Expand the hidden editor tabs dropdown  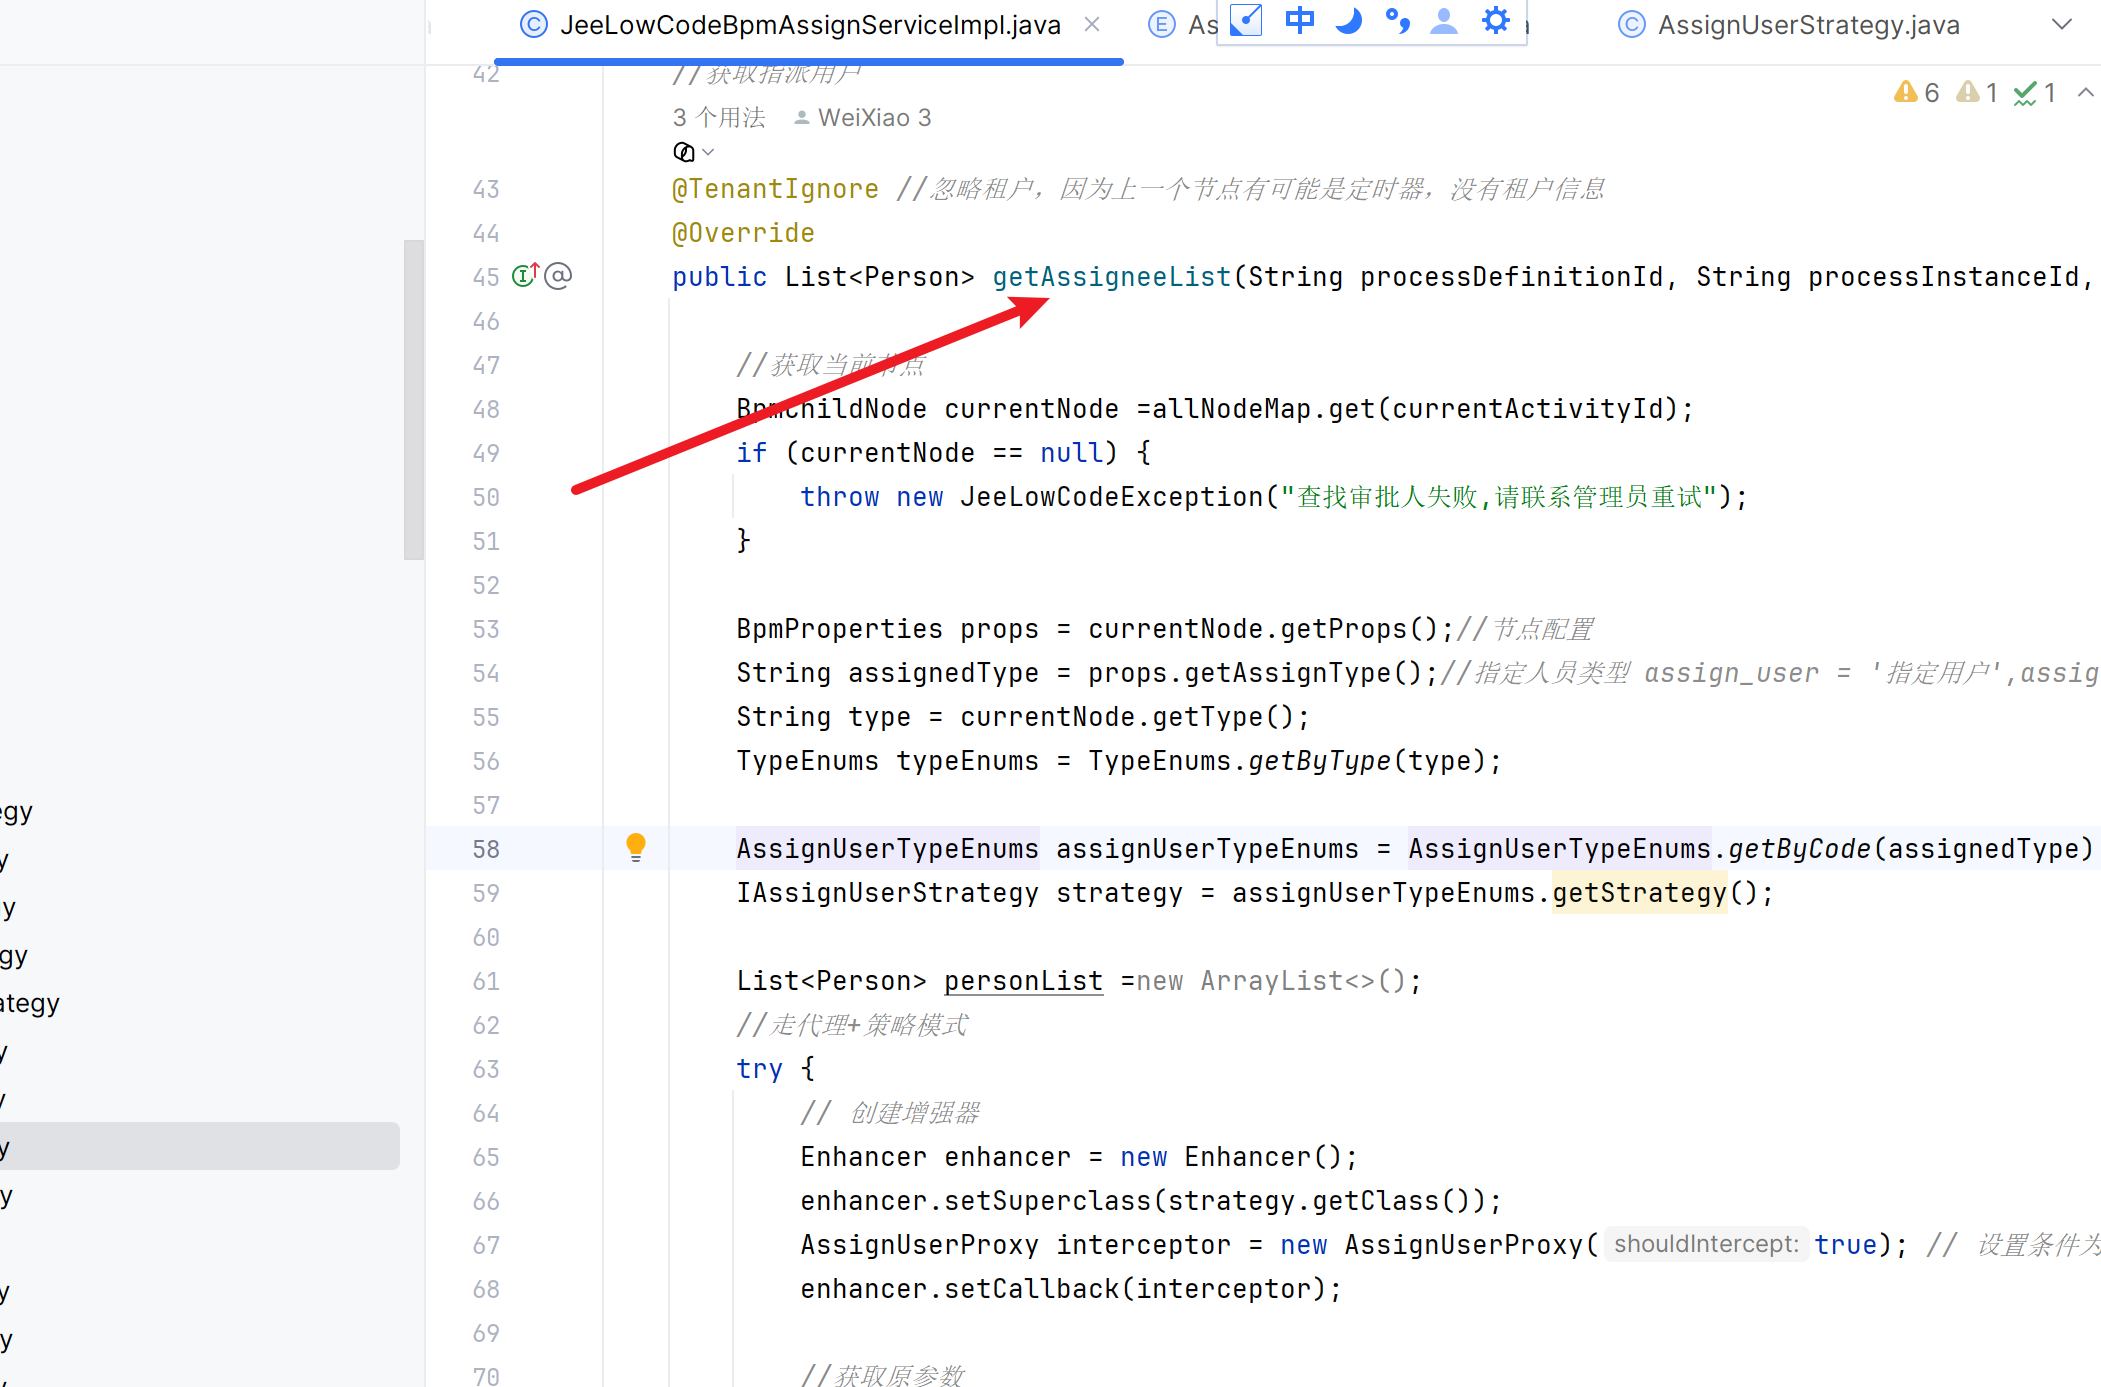click(x=2061, y=25)
